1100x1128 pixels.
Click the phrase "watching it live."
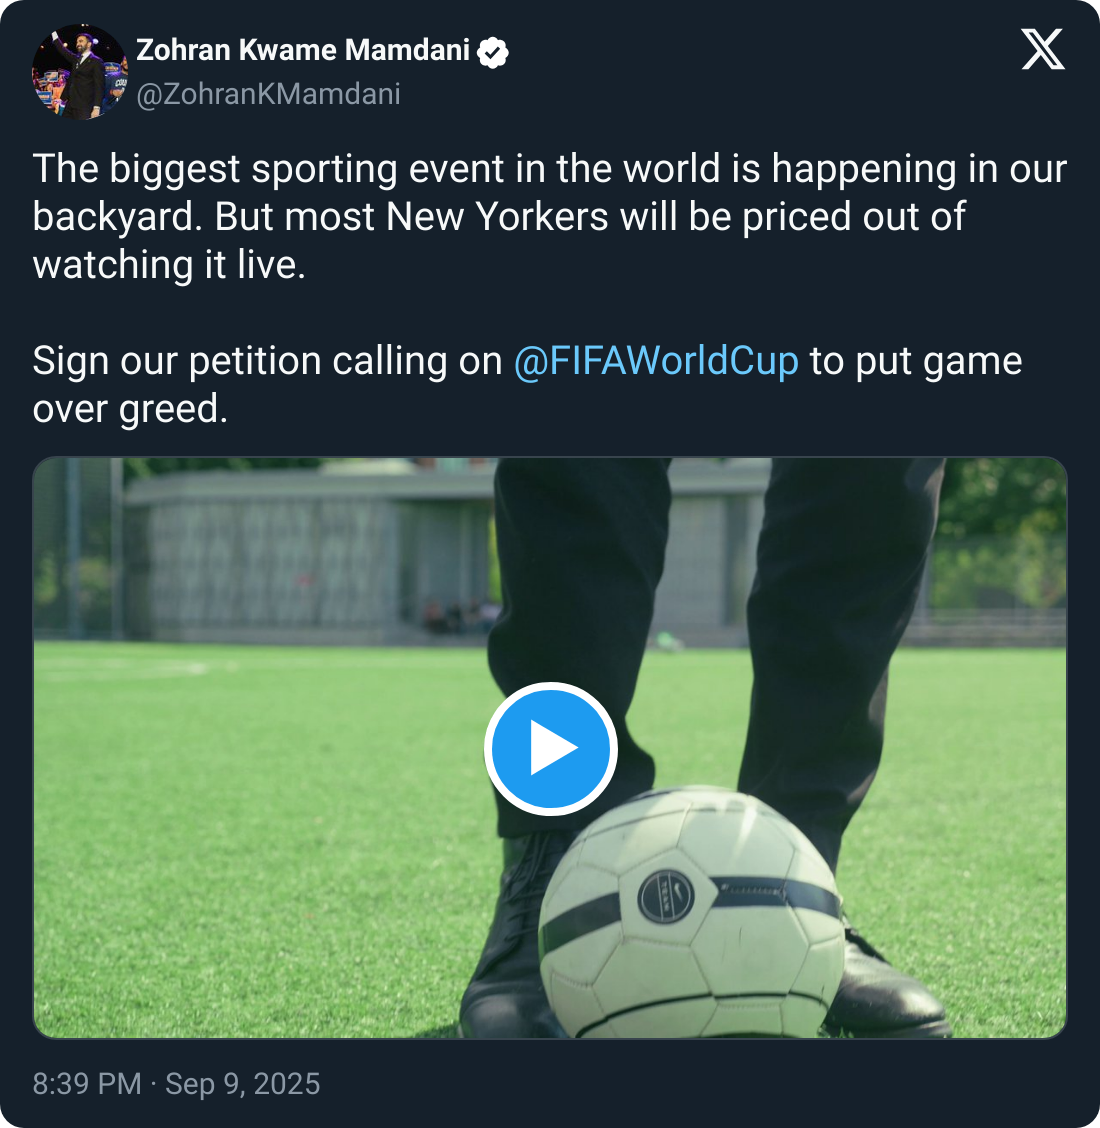coord(169,265)
